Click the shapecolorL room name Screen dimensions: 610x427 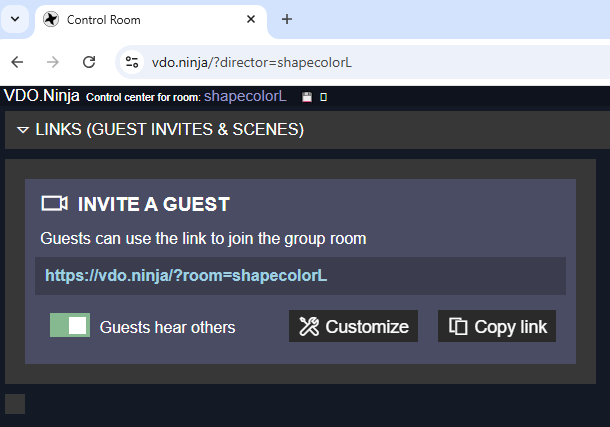point(245,96)
